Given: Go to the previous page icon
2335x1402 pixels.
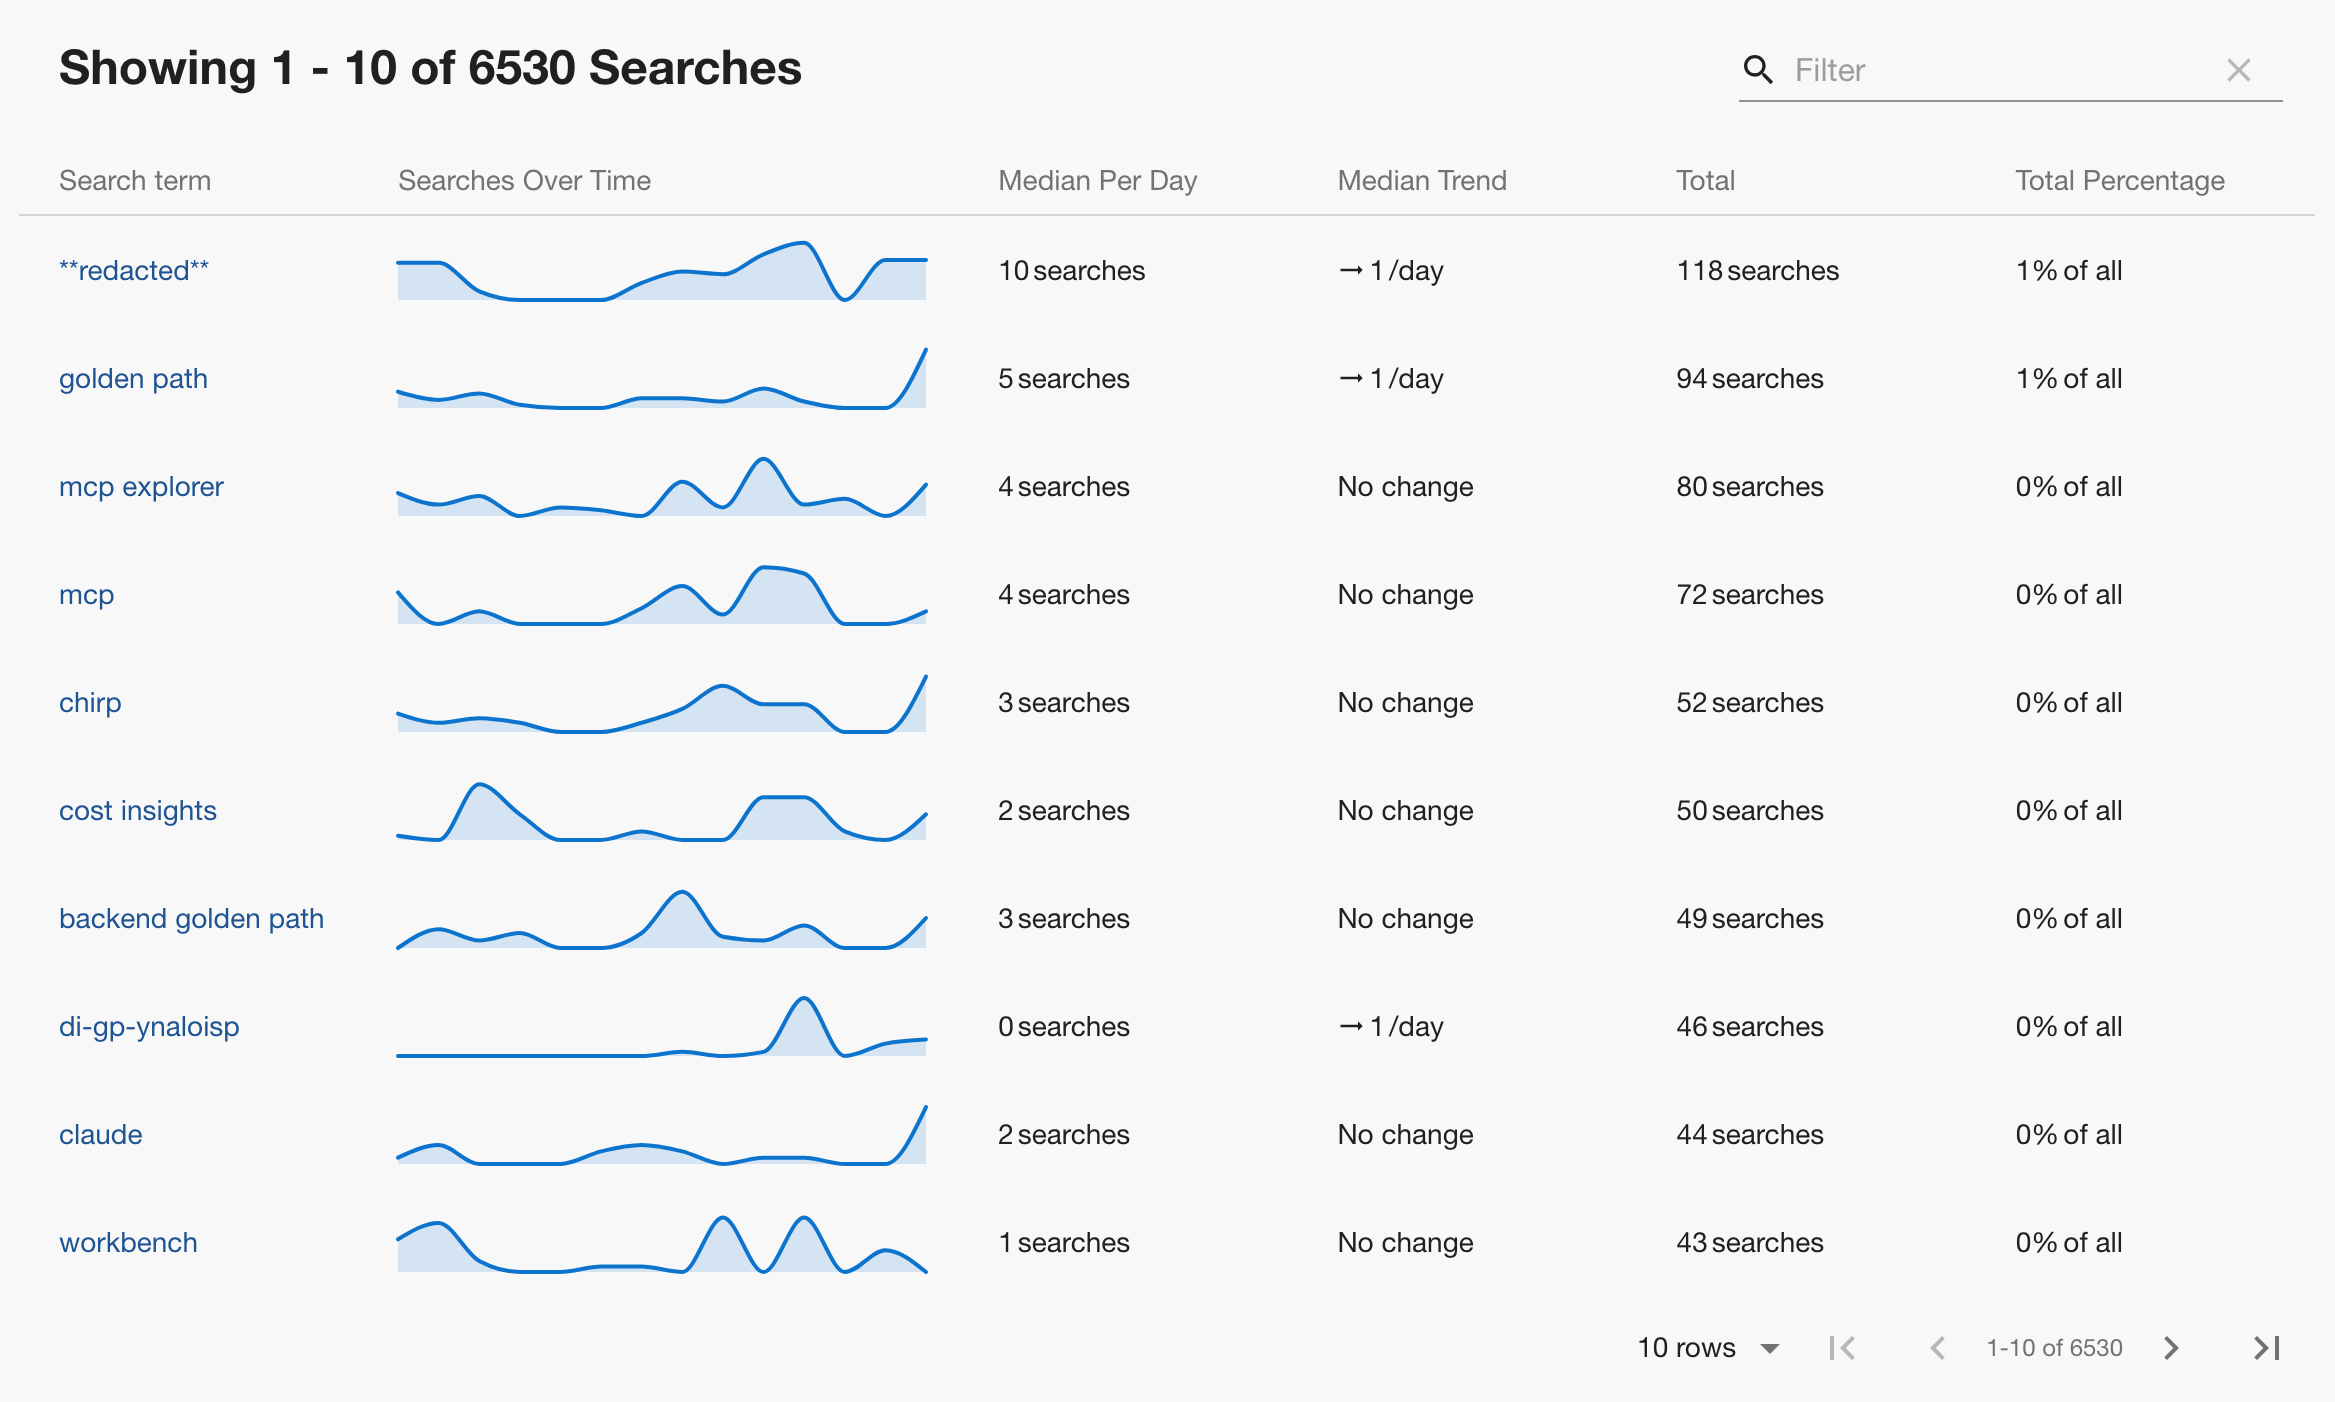Looking at the screenshot, I should click(1937, 1348).
